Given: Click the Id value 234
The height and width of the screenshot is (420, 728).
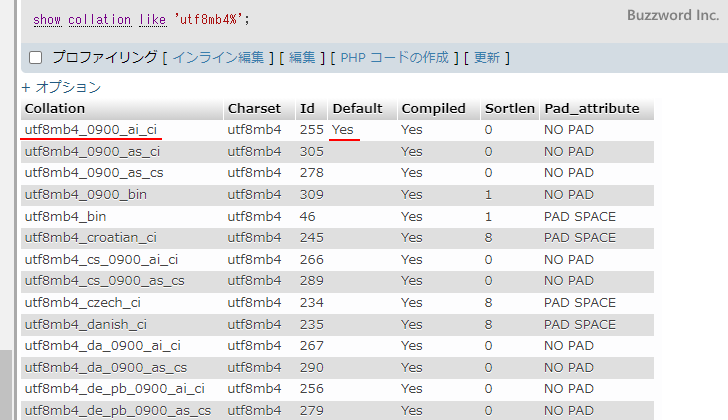Looking at the screenshot, I should (x=312, y=303).
